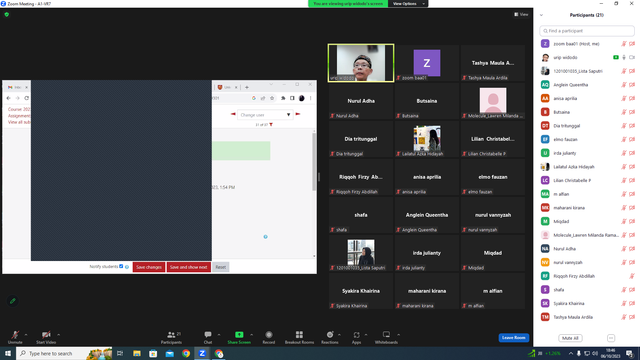Start recording with the Record button

pos(269,337)
